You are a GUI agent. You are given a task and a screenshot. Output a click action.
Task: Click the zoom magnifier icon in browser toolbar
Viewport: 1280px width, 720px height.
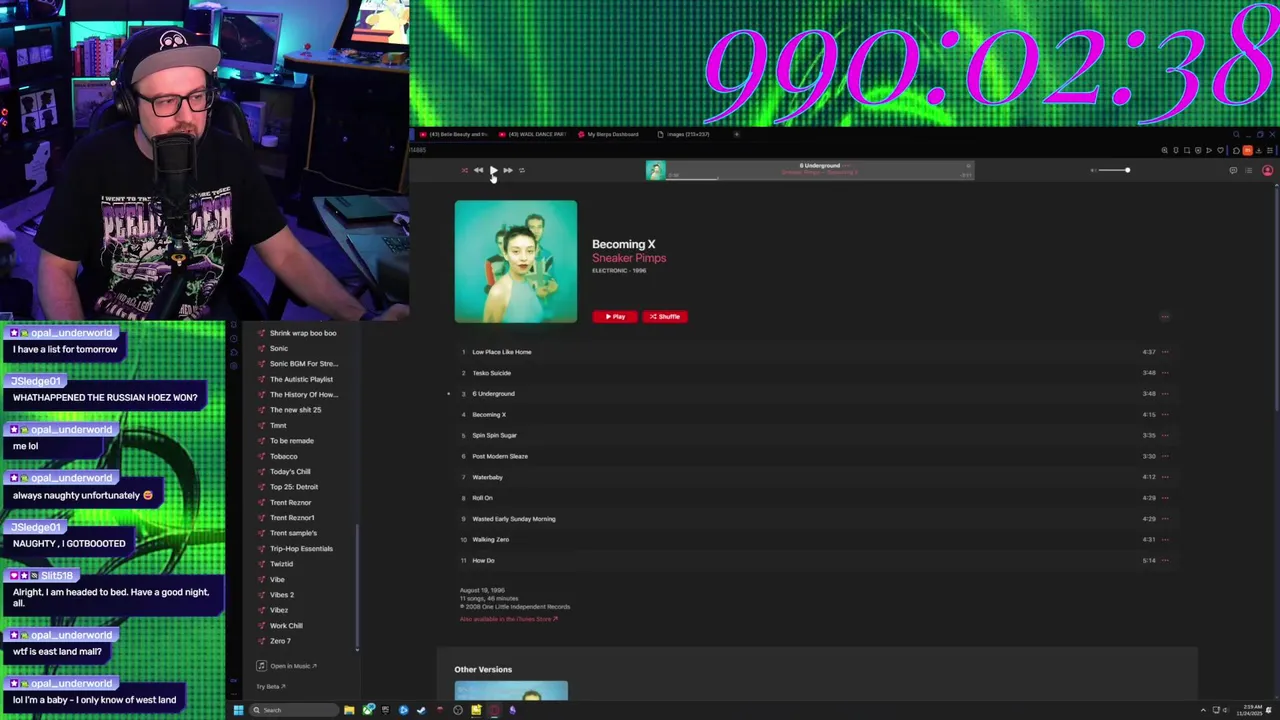[x=1164, y=150]
